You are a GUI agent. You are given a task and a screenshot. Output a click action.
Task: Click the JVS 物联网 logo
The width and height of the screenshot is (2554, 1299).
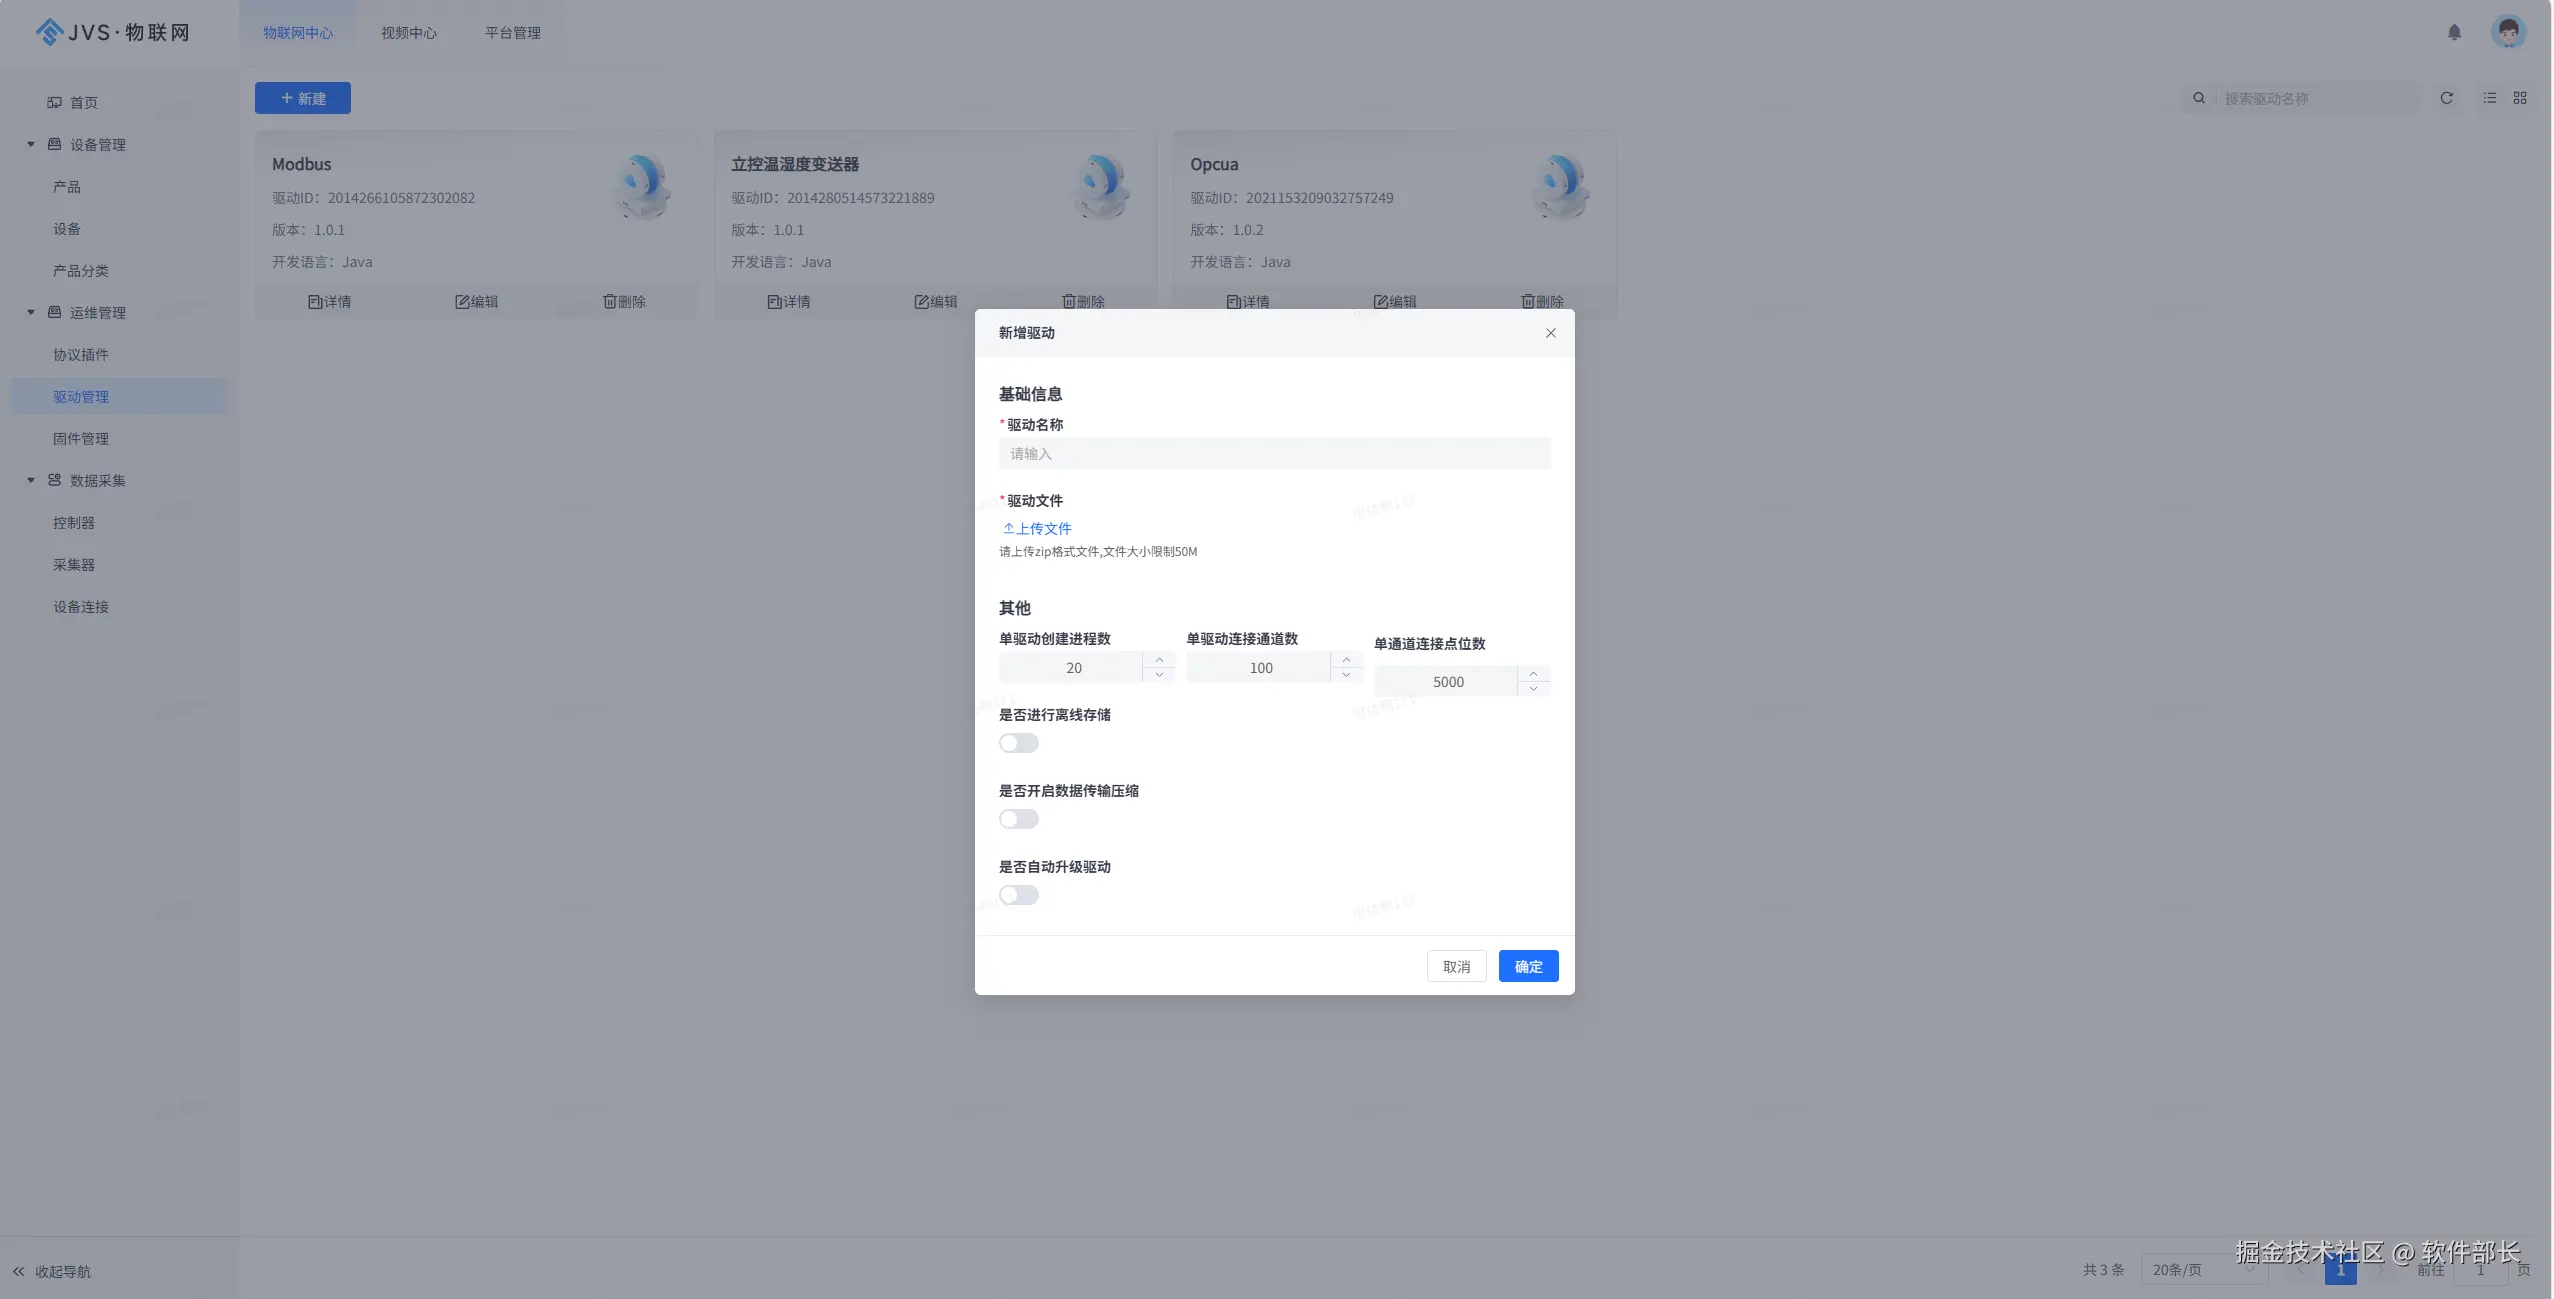coord(112,32)
